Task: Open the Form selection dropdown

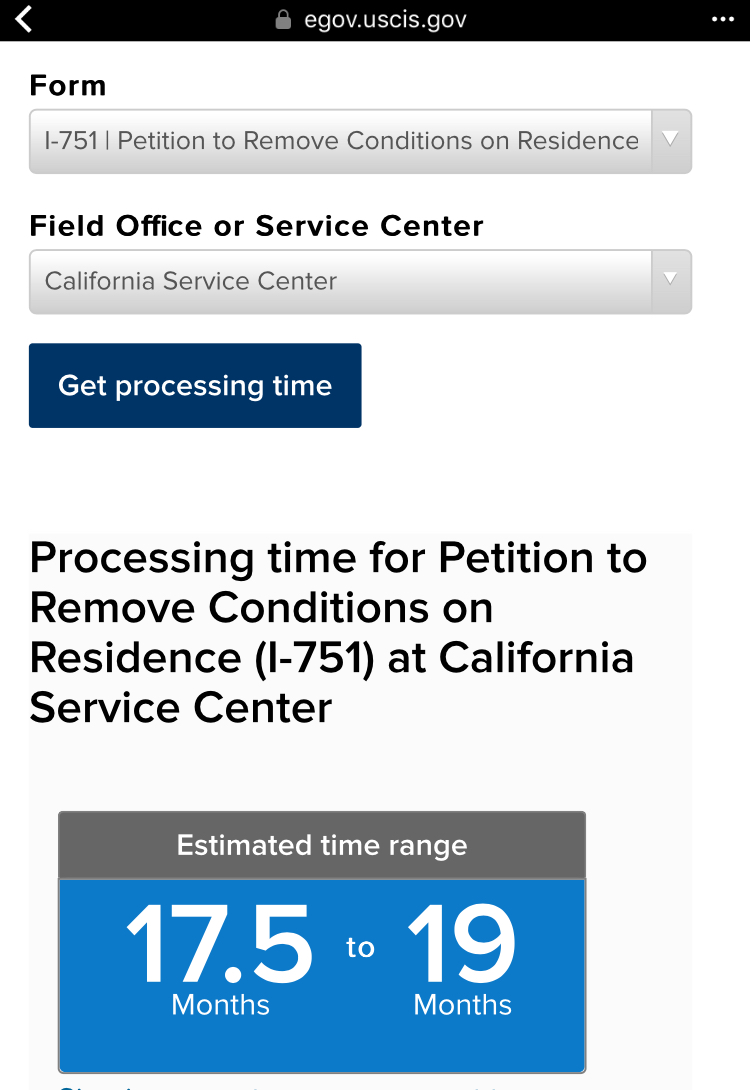Action: pos(360,141)
